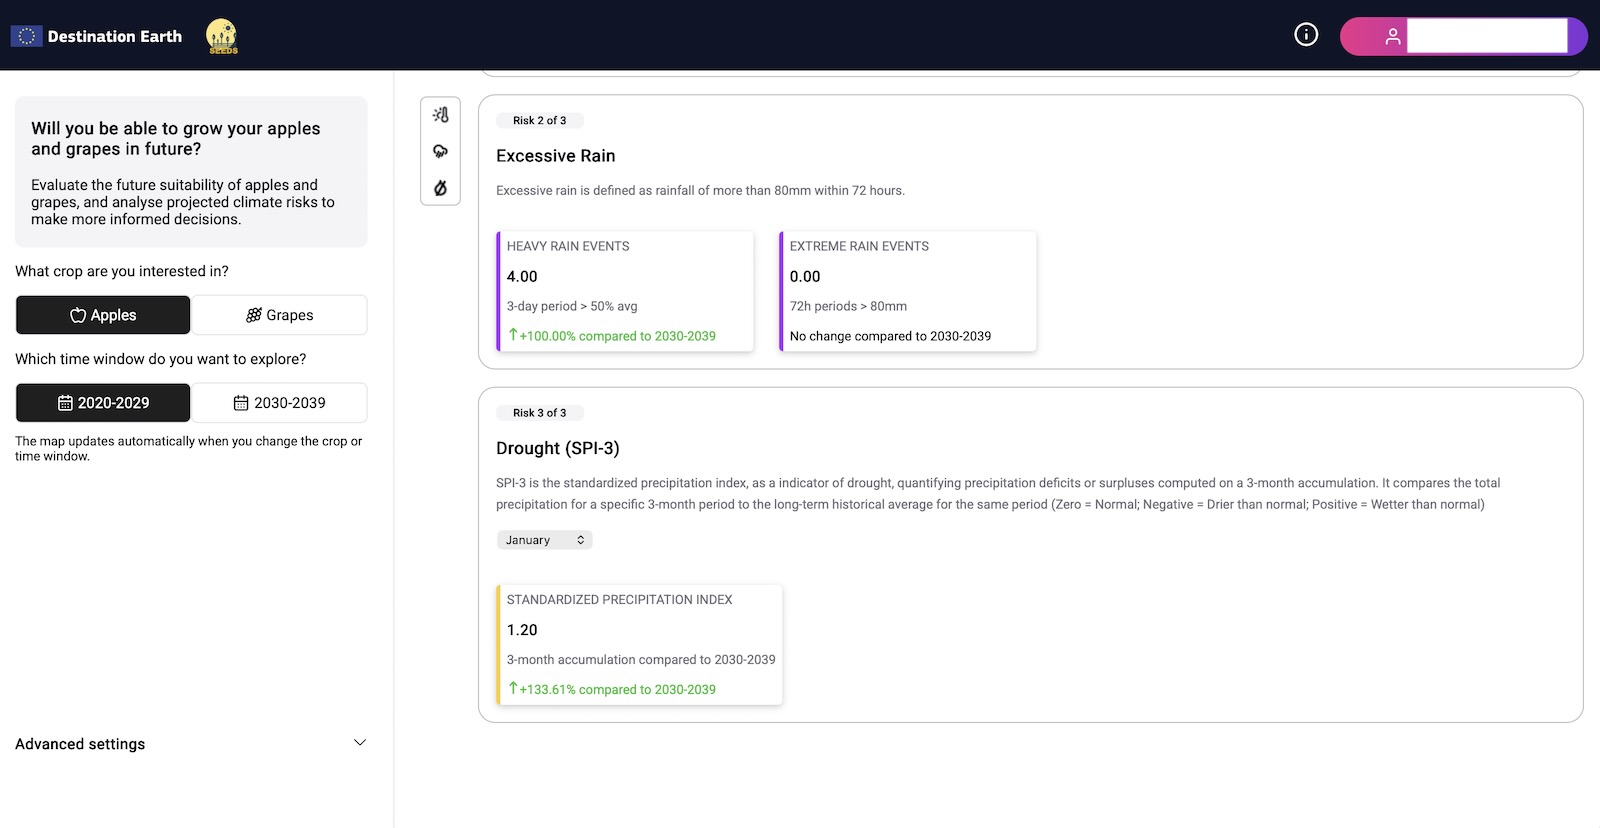Click the Risk 3 of 3 badge

coord(539,413)
